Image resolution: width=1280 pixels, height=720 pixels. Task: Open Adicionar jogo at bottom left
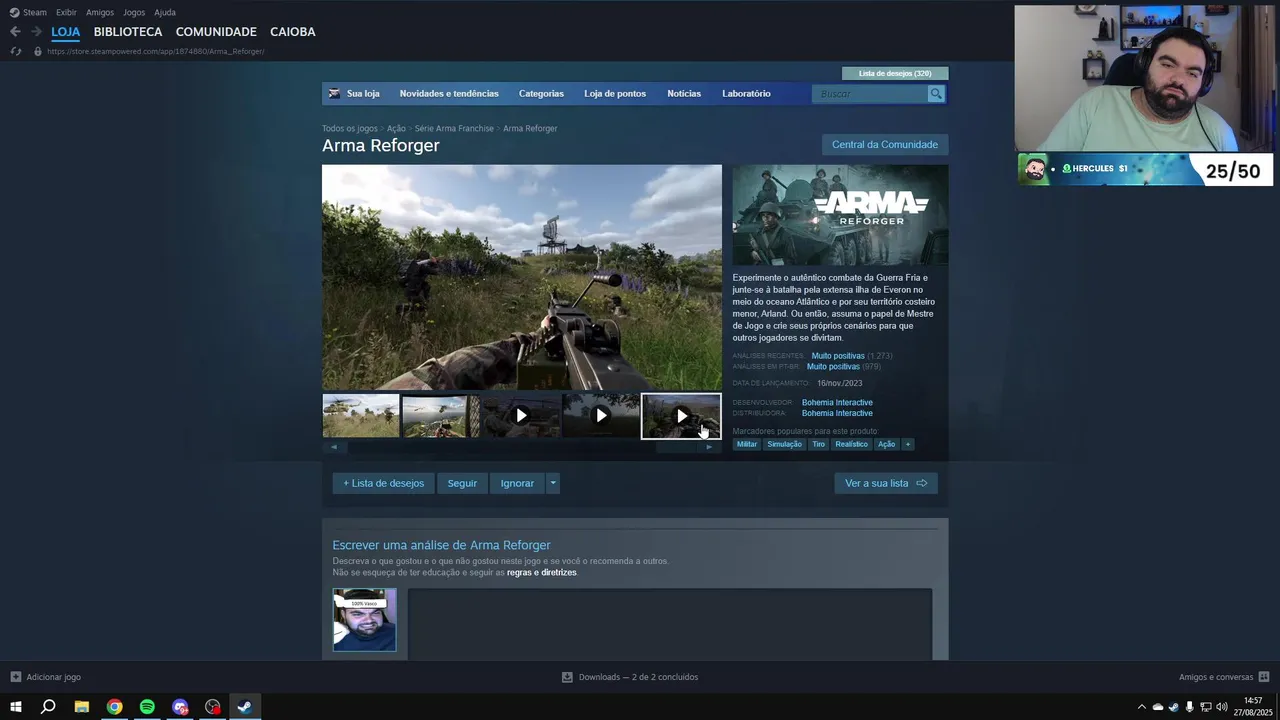pyautogui.click(x=46, y=677)
